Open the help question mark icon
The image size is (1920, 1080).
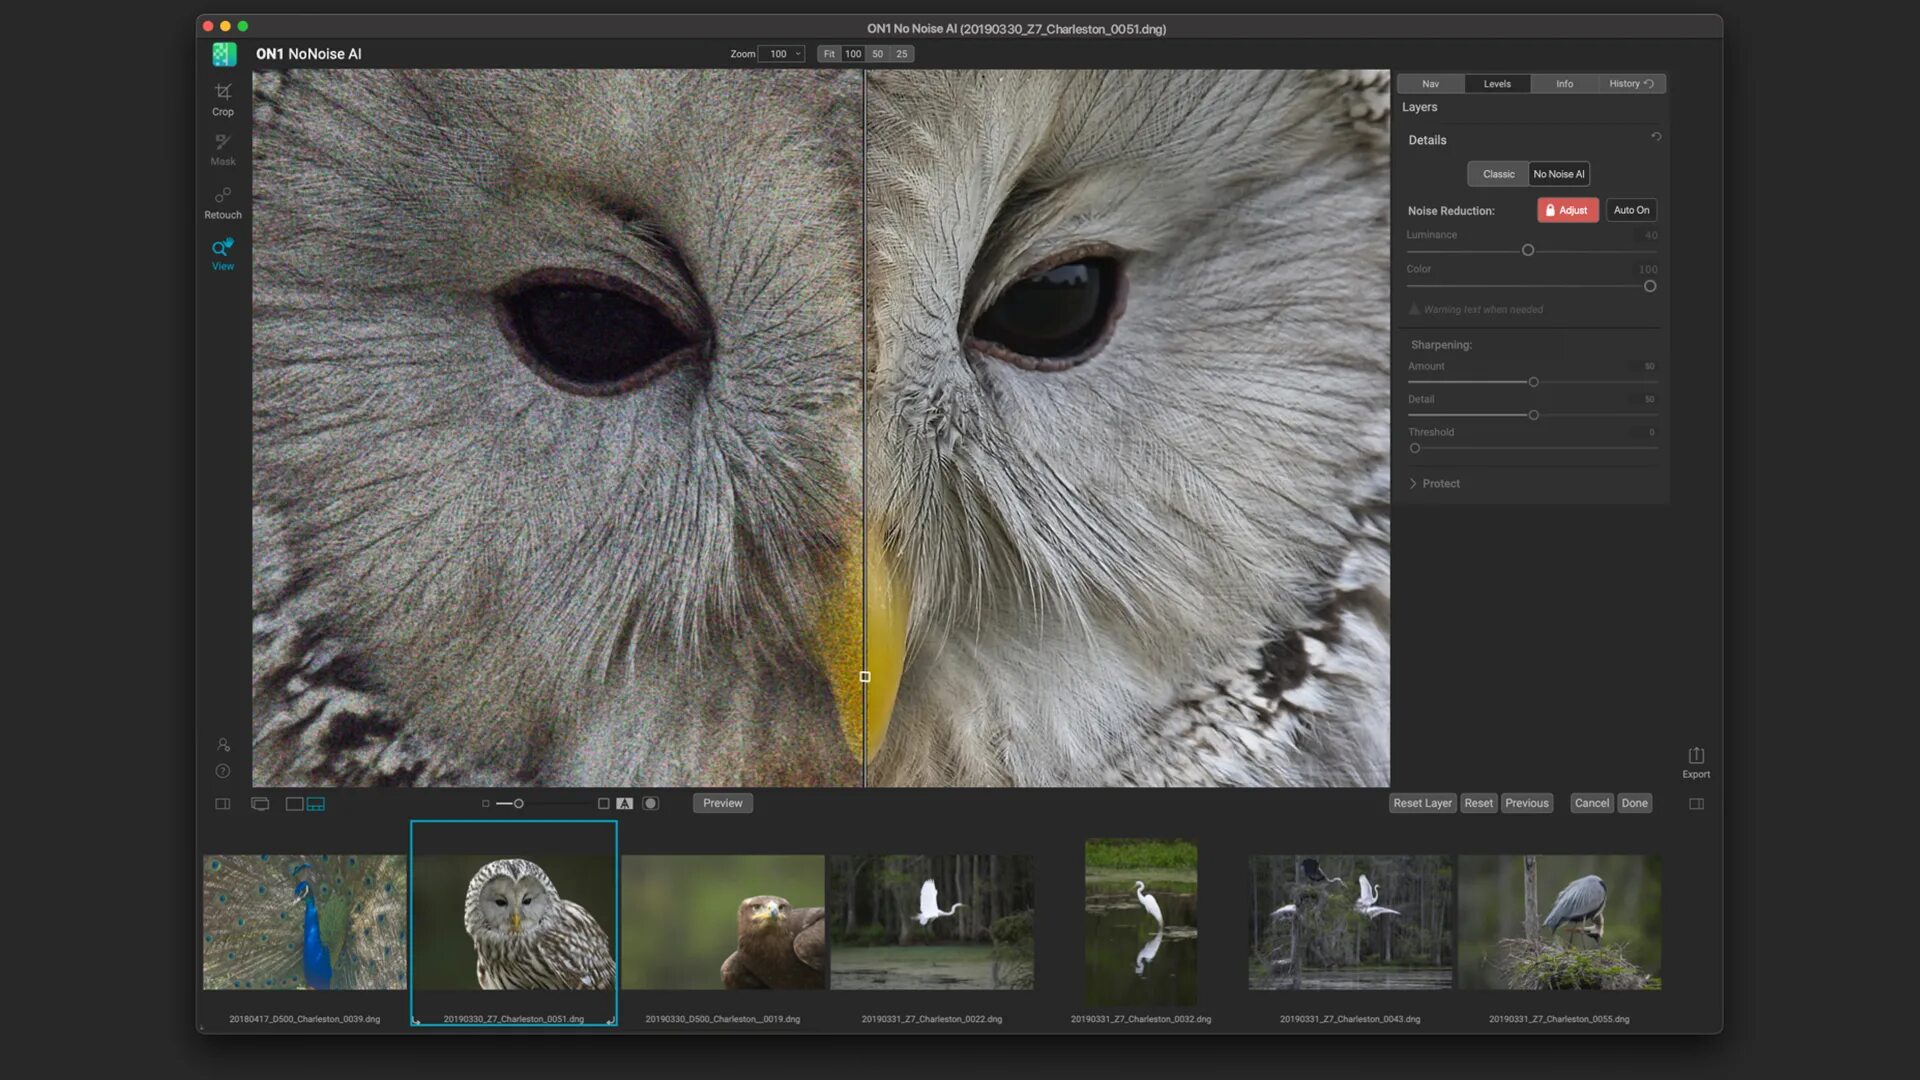(x=222, y=771)
